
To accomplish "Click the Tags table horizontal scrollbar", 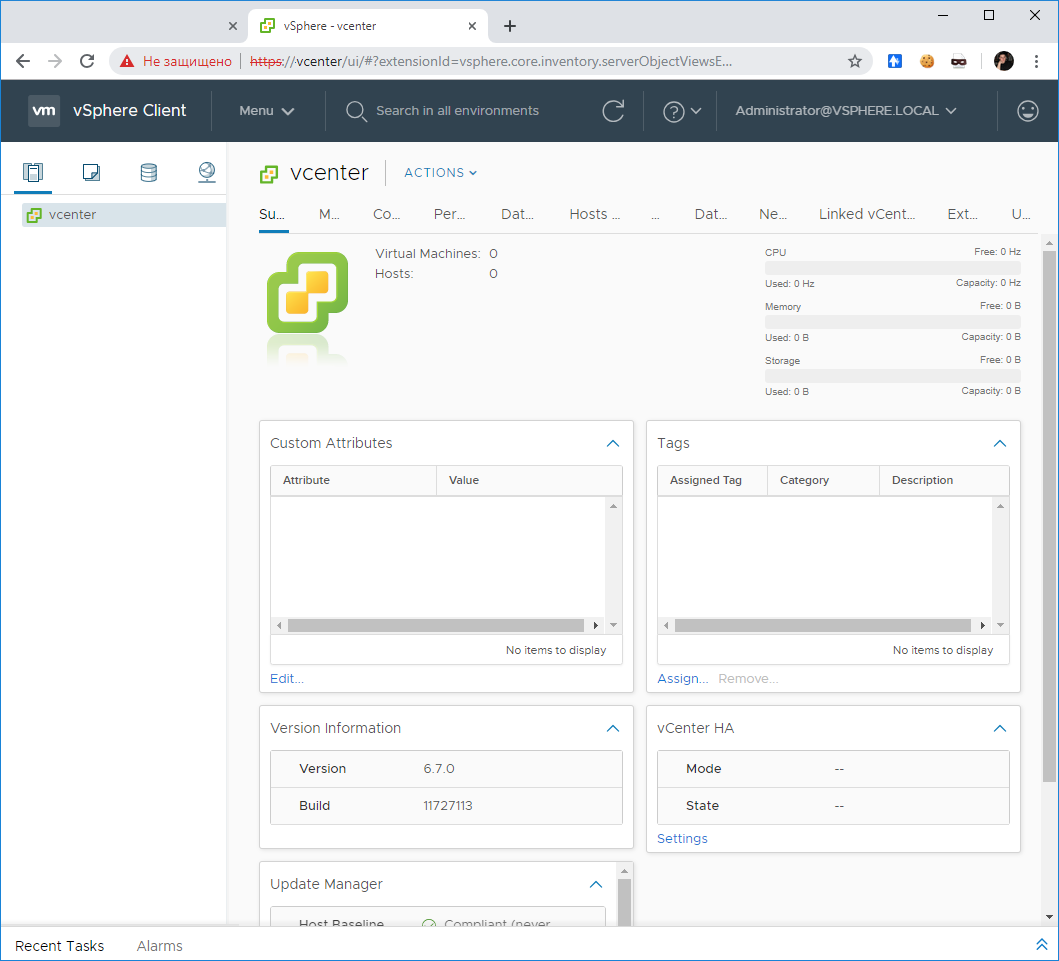I will (x=823, y=625).
